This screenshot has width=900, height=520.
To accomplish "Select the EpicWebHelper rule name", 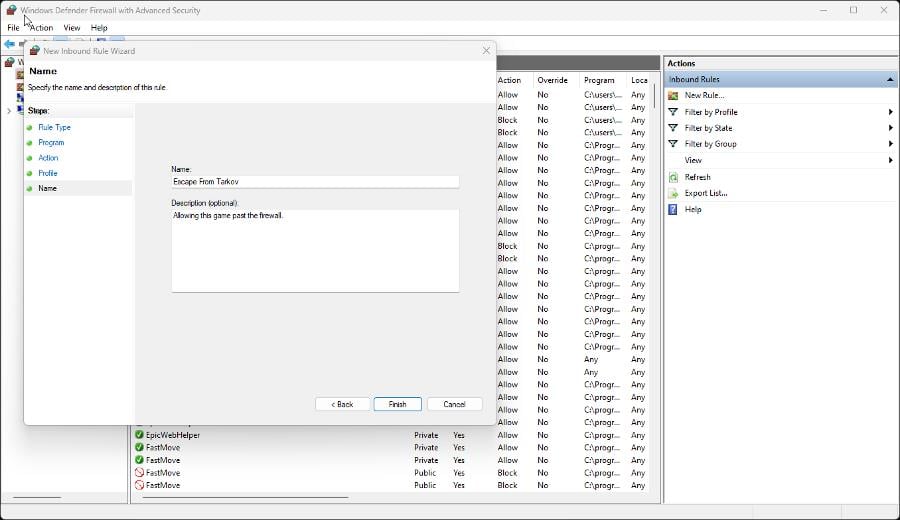I will click(x=173, y=435).
